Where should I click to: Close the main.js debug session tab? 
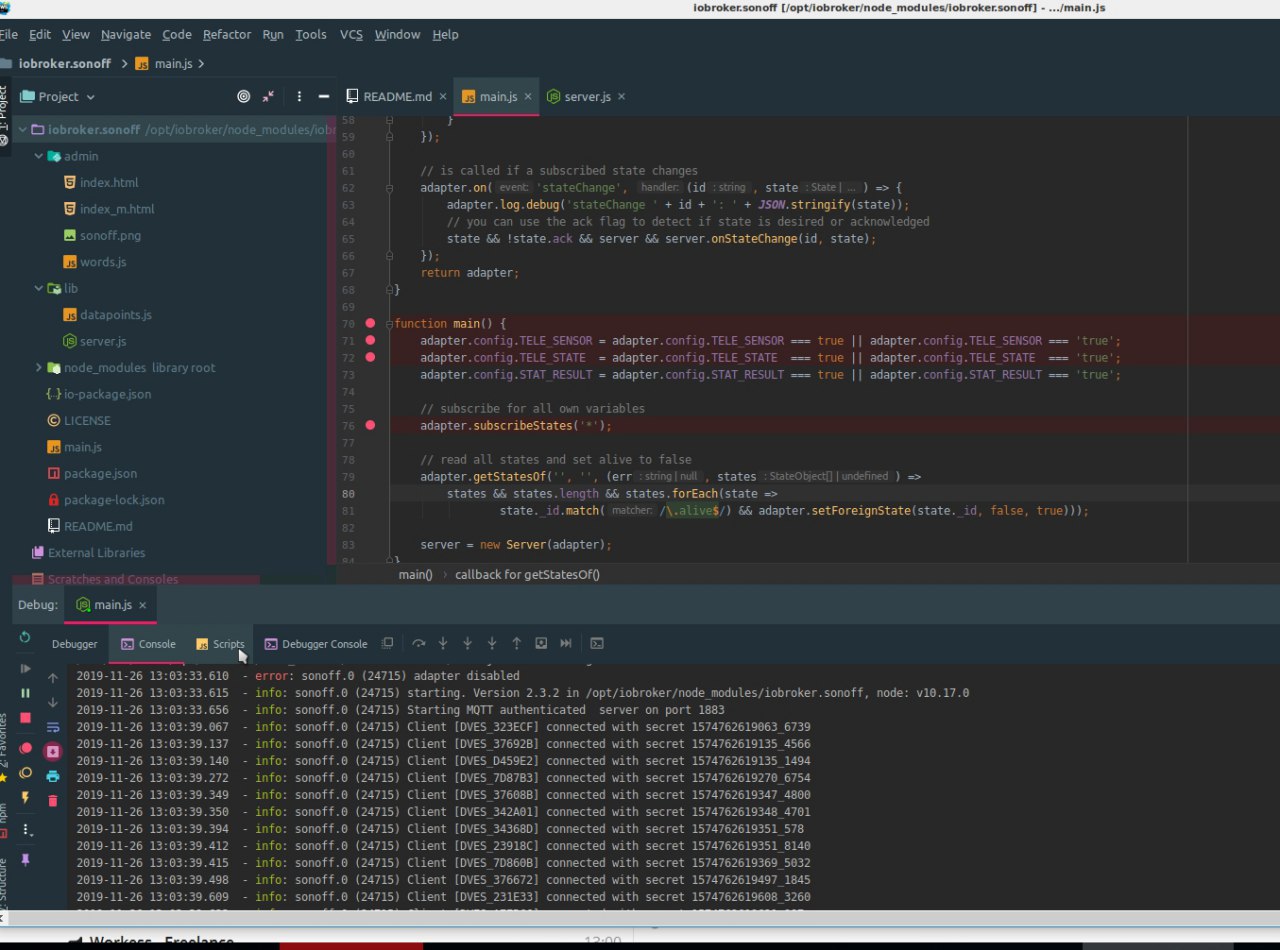point(142,605)
